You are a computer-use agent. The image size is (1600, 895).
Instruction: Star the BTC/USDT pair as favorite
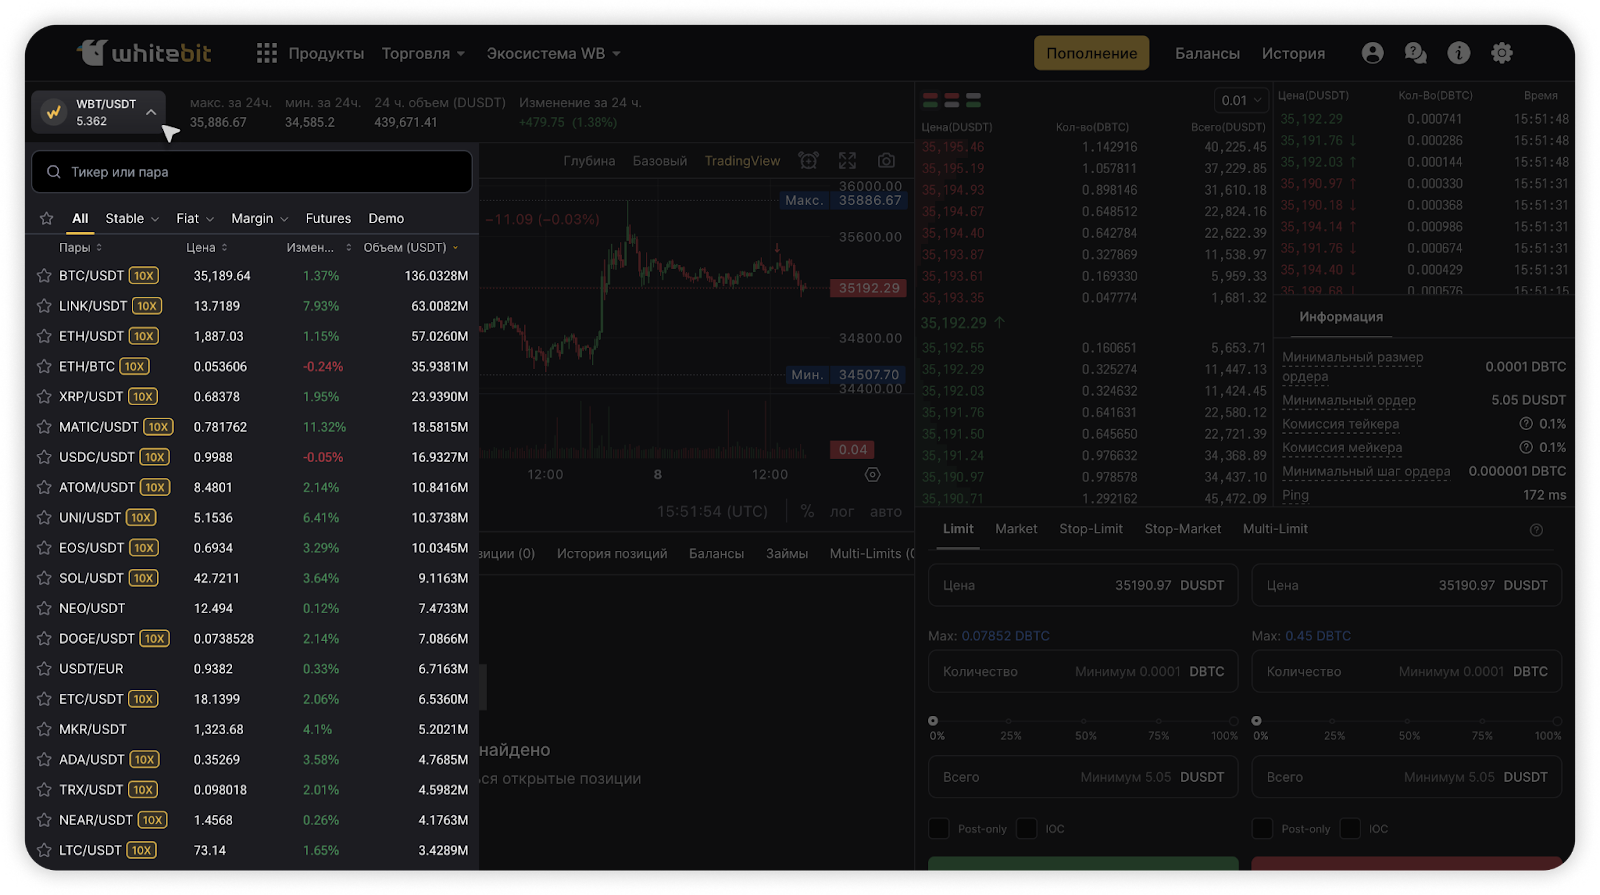44,276
